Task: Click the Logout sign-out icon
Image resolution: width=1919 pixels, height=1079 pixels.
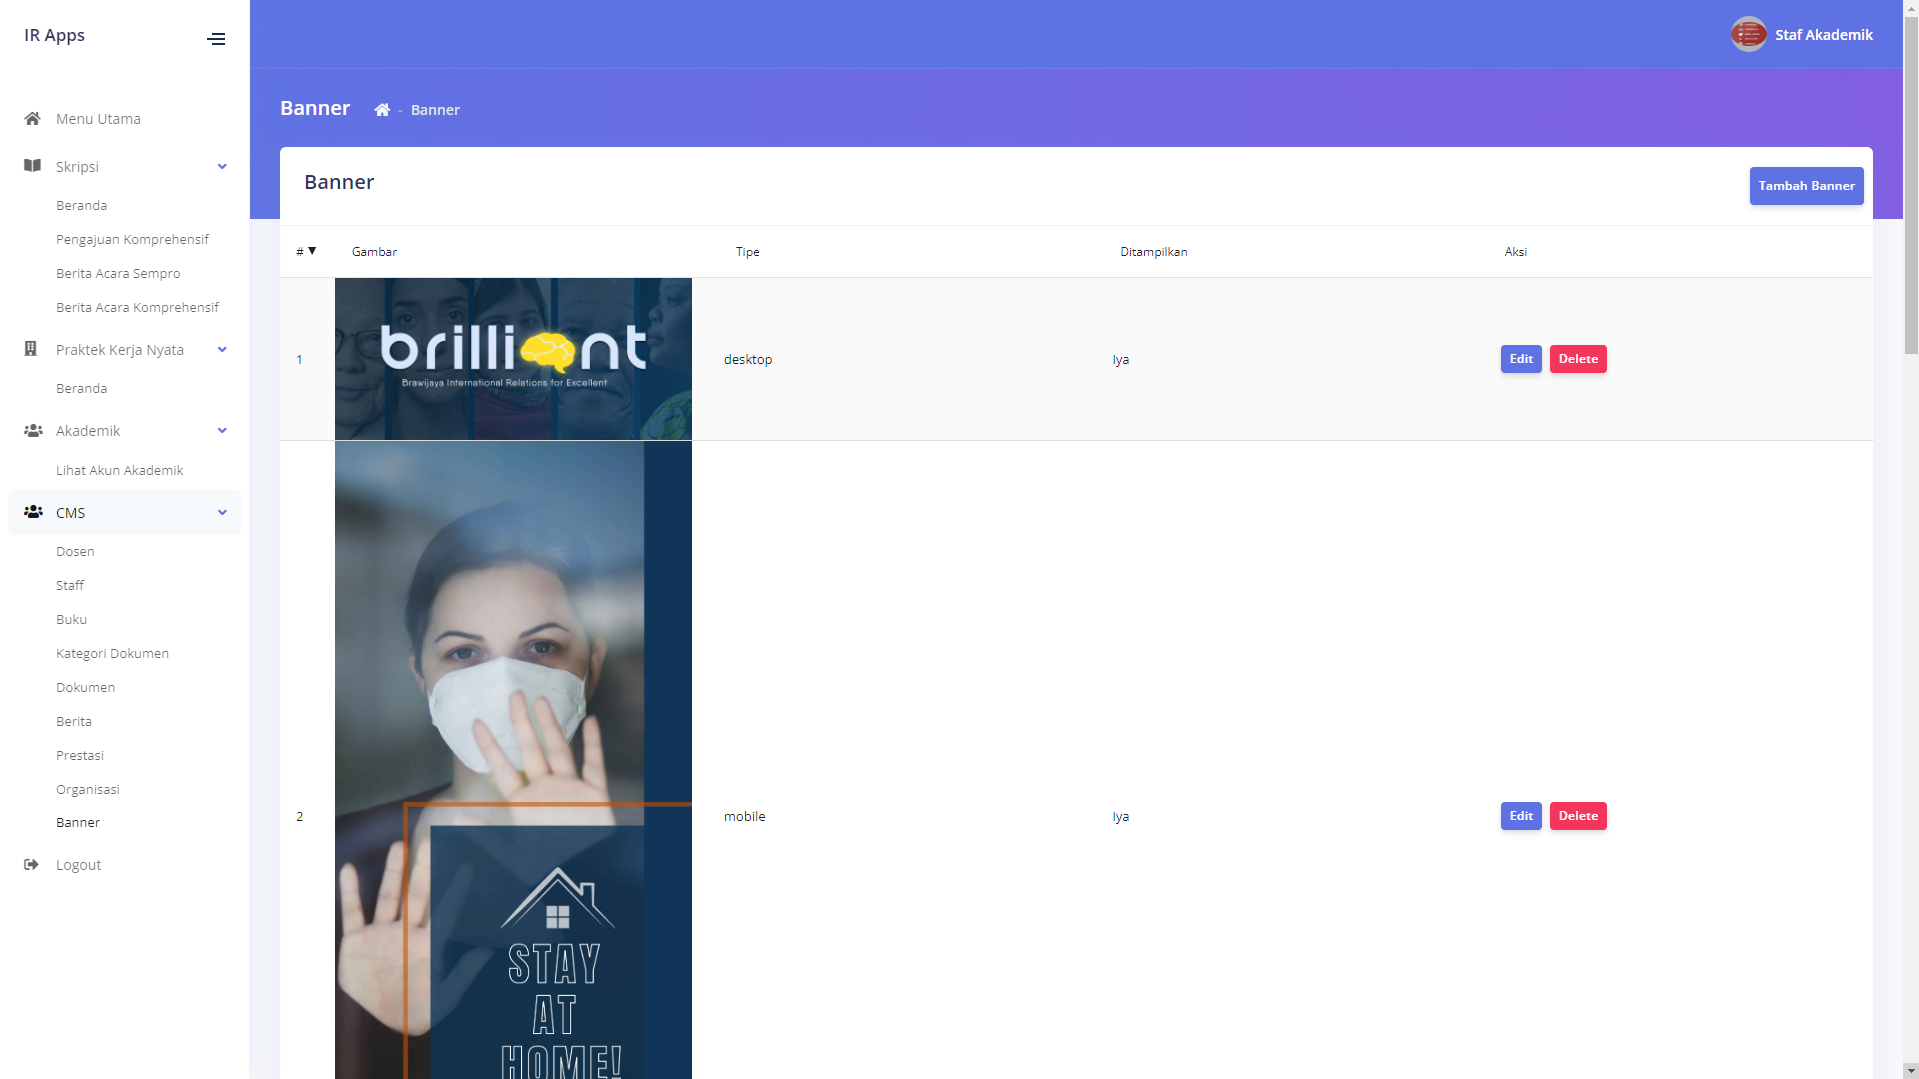Action: tap(32, 864)
